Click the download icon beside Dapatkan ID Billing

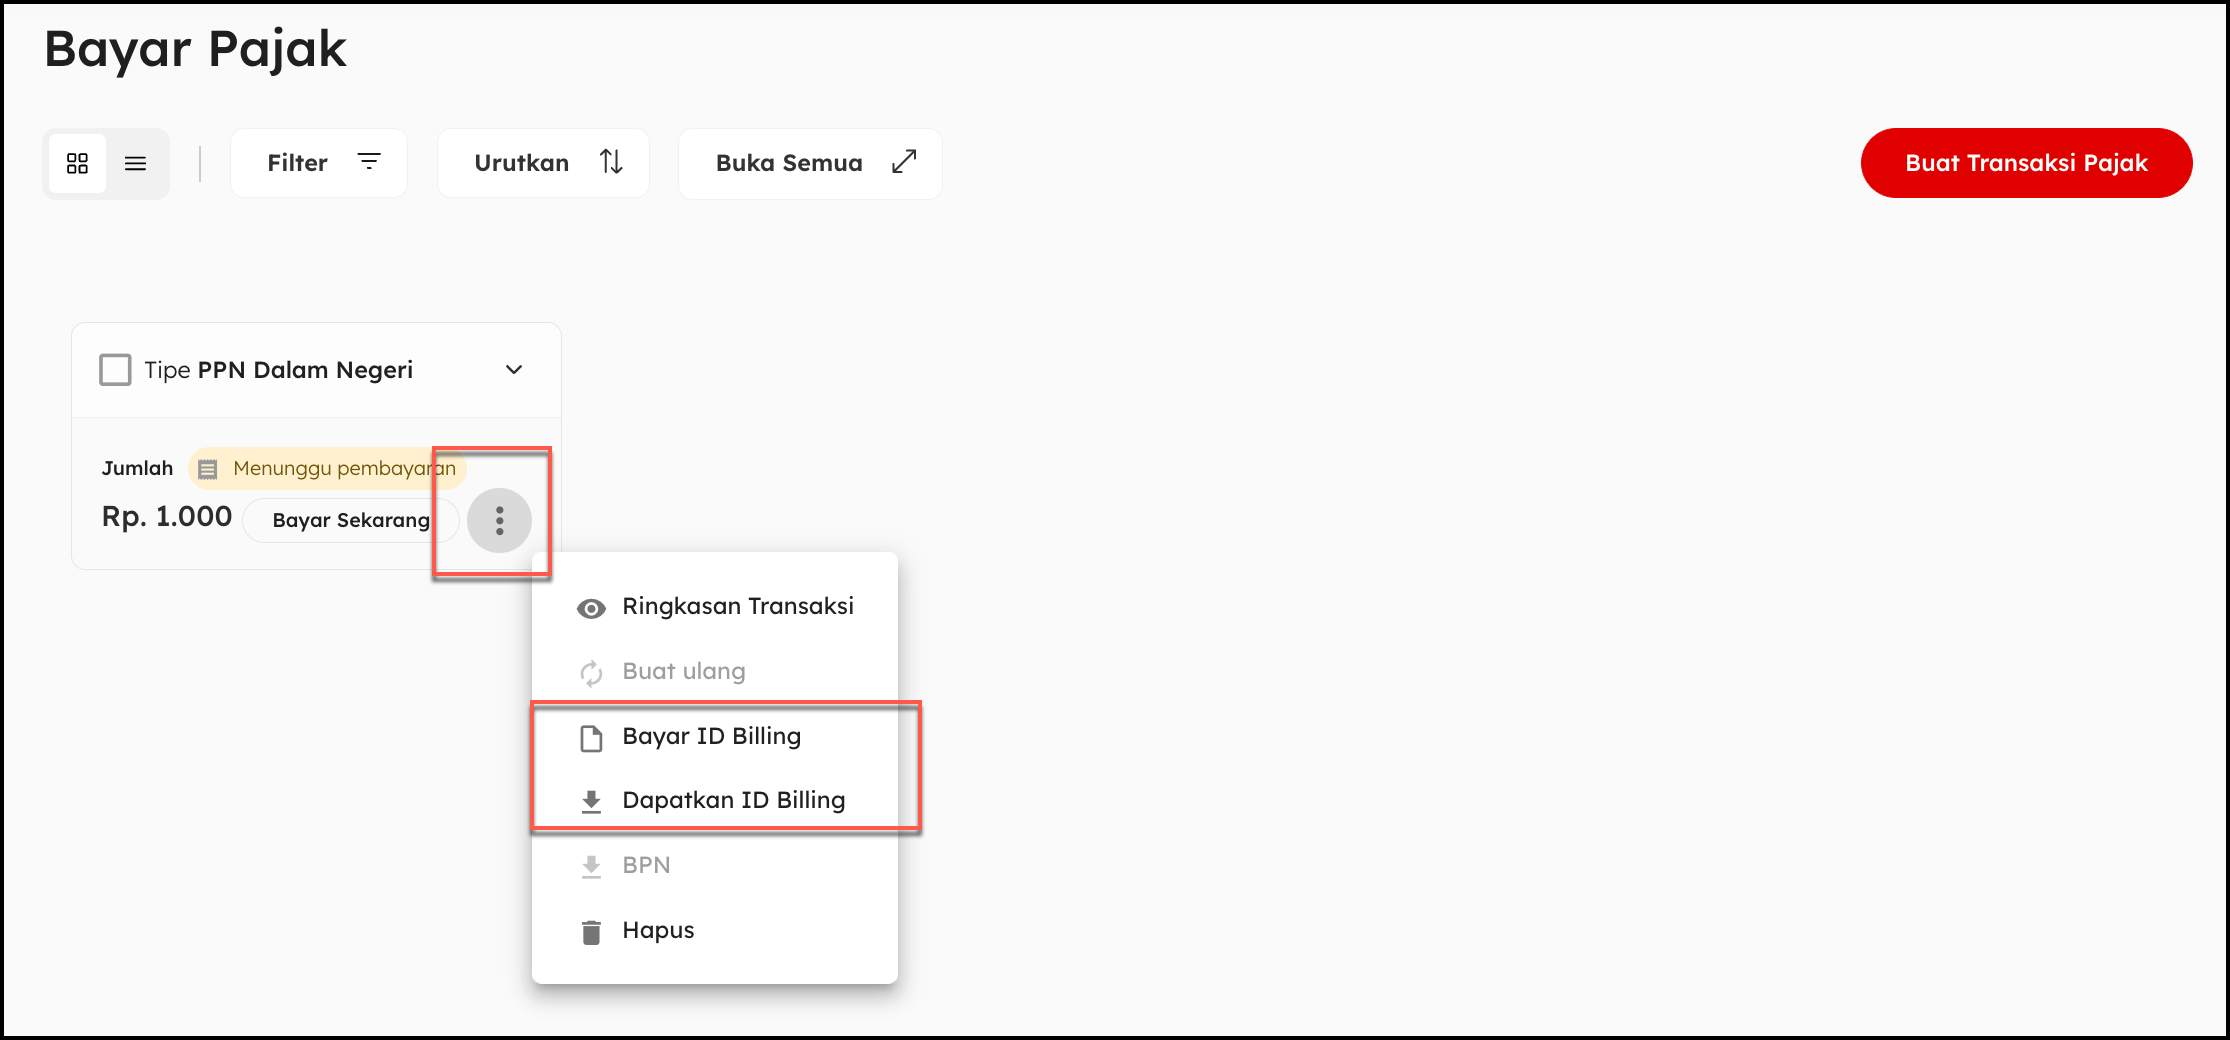591,802
